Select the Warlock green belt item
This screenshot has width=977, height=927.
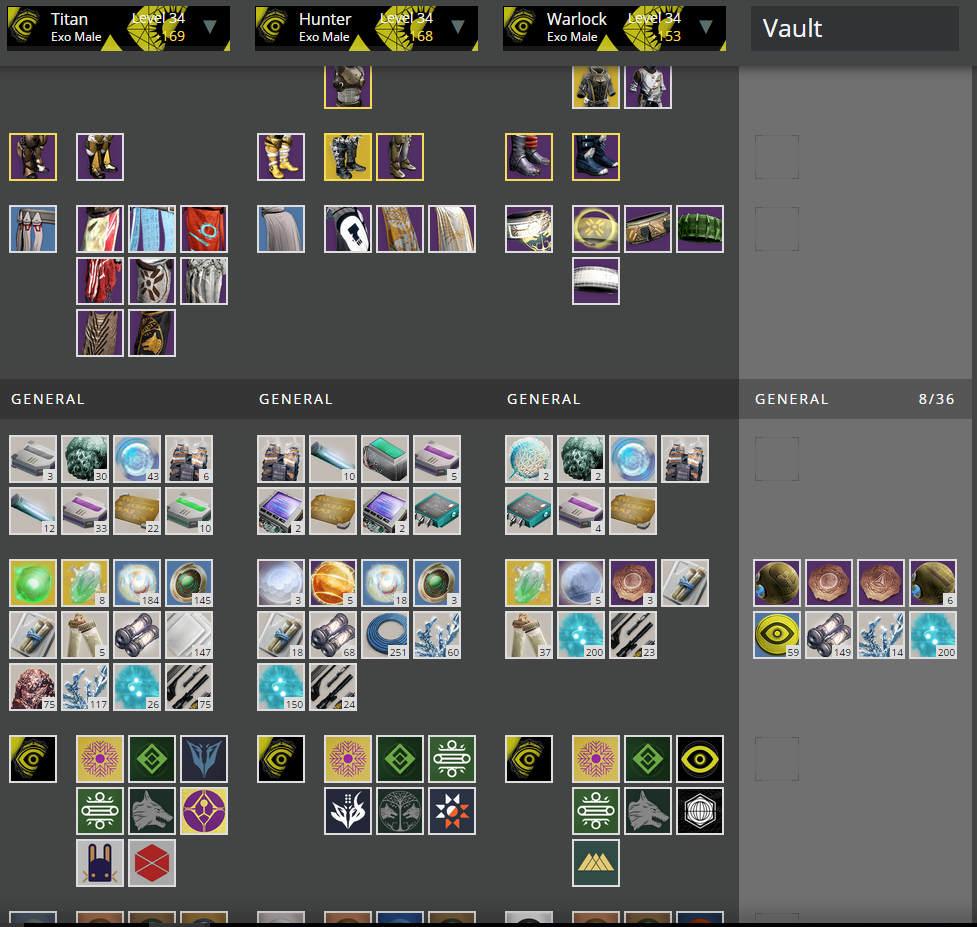[700, 229]
